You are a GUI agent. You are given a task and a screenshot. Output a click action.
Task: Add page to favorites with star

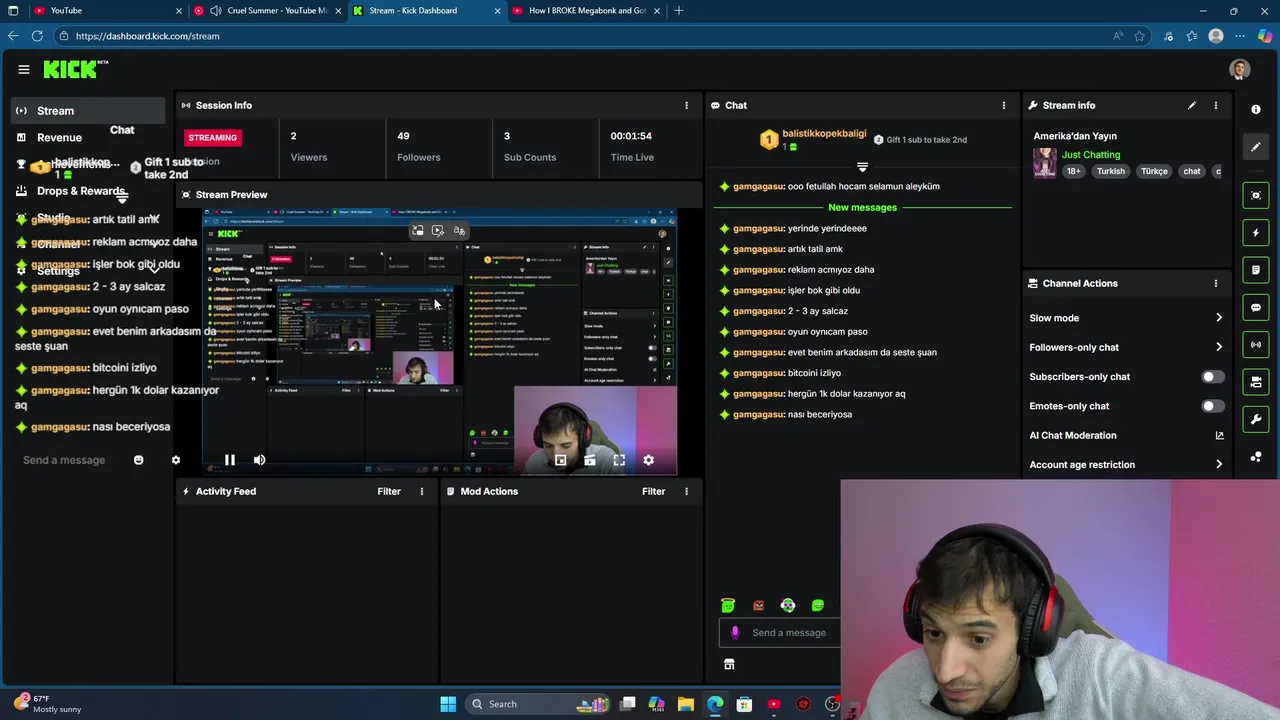click(1139, 36)
